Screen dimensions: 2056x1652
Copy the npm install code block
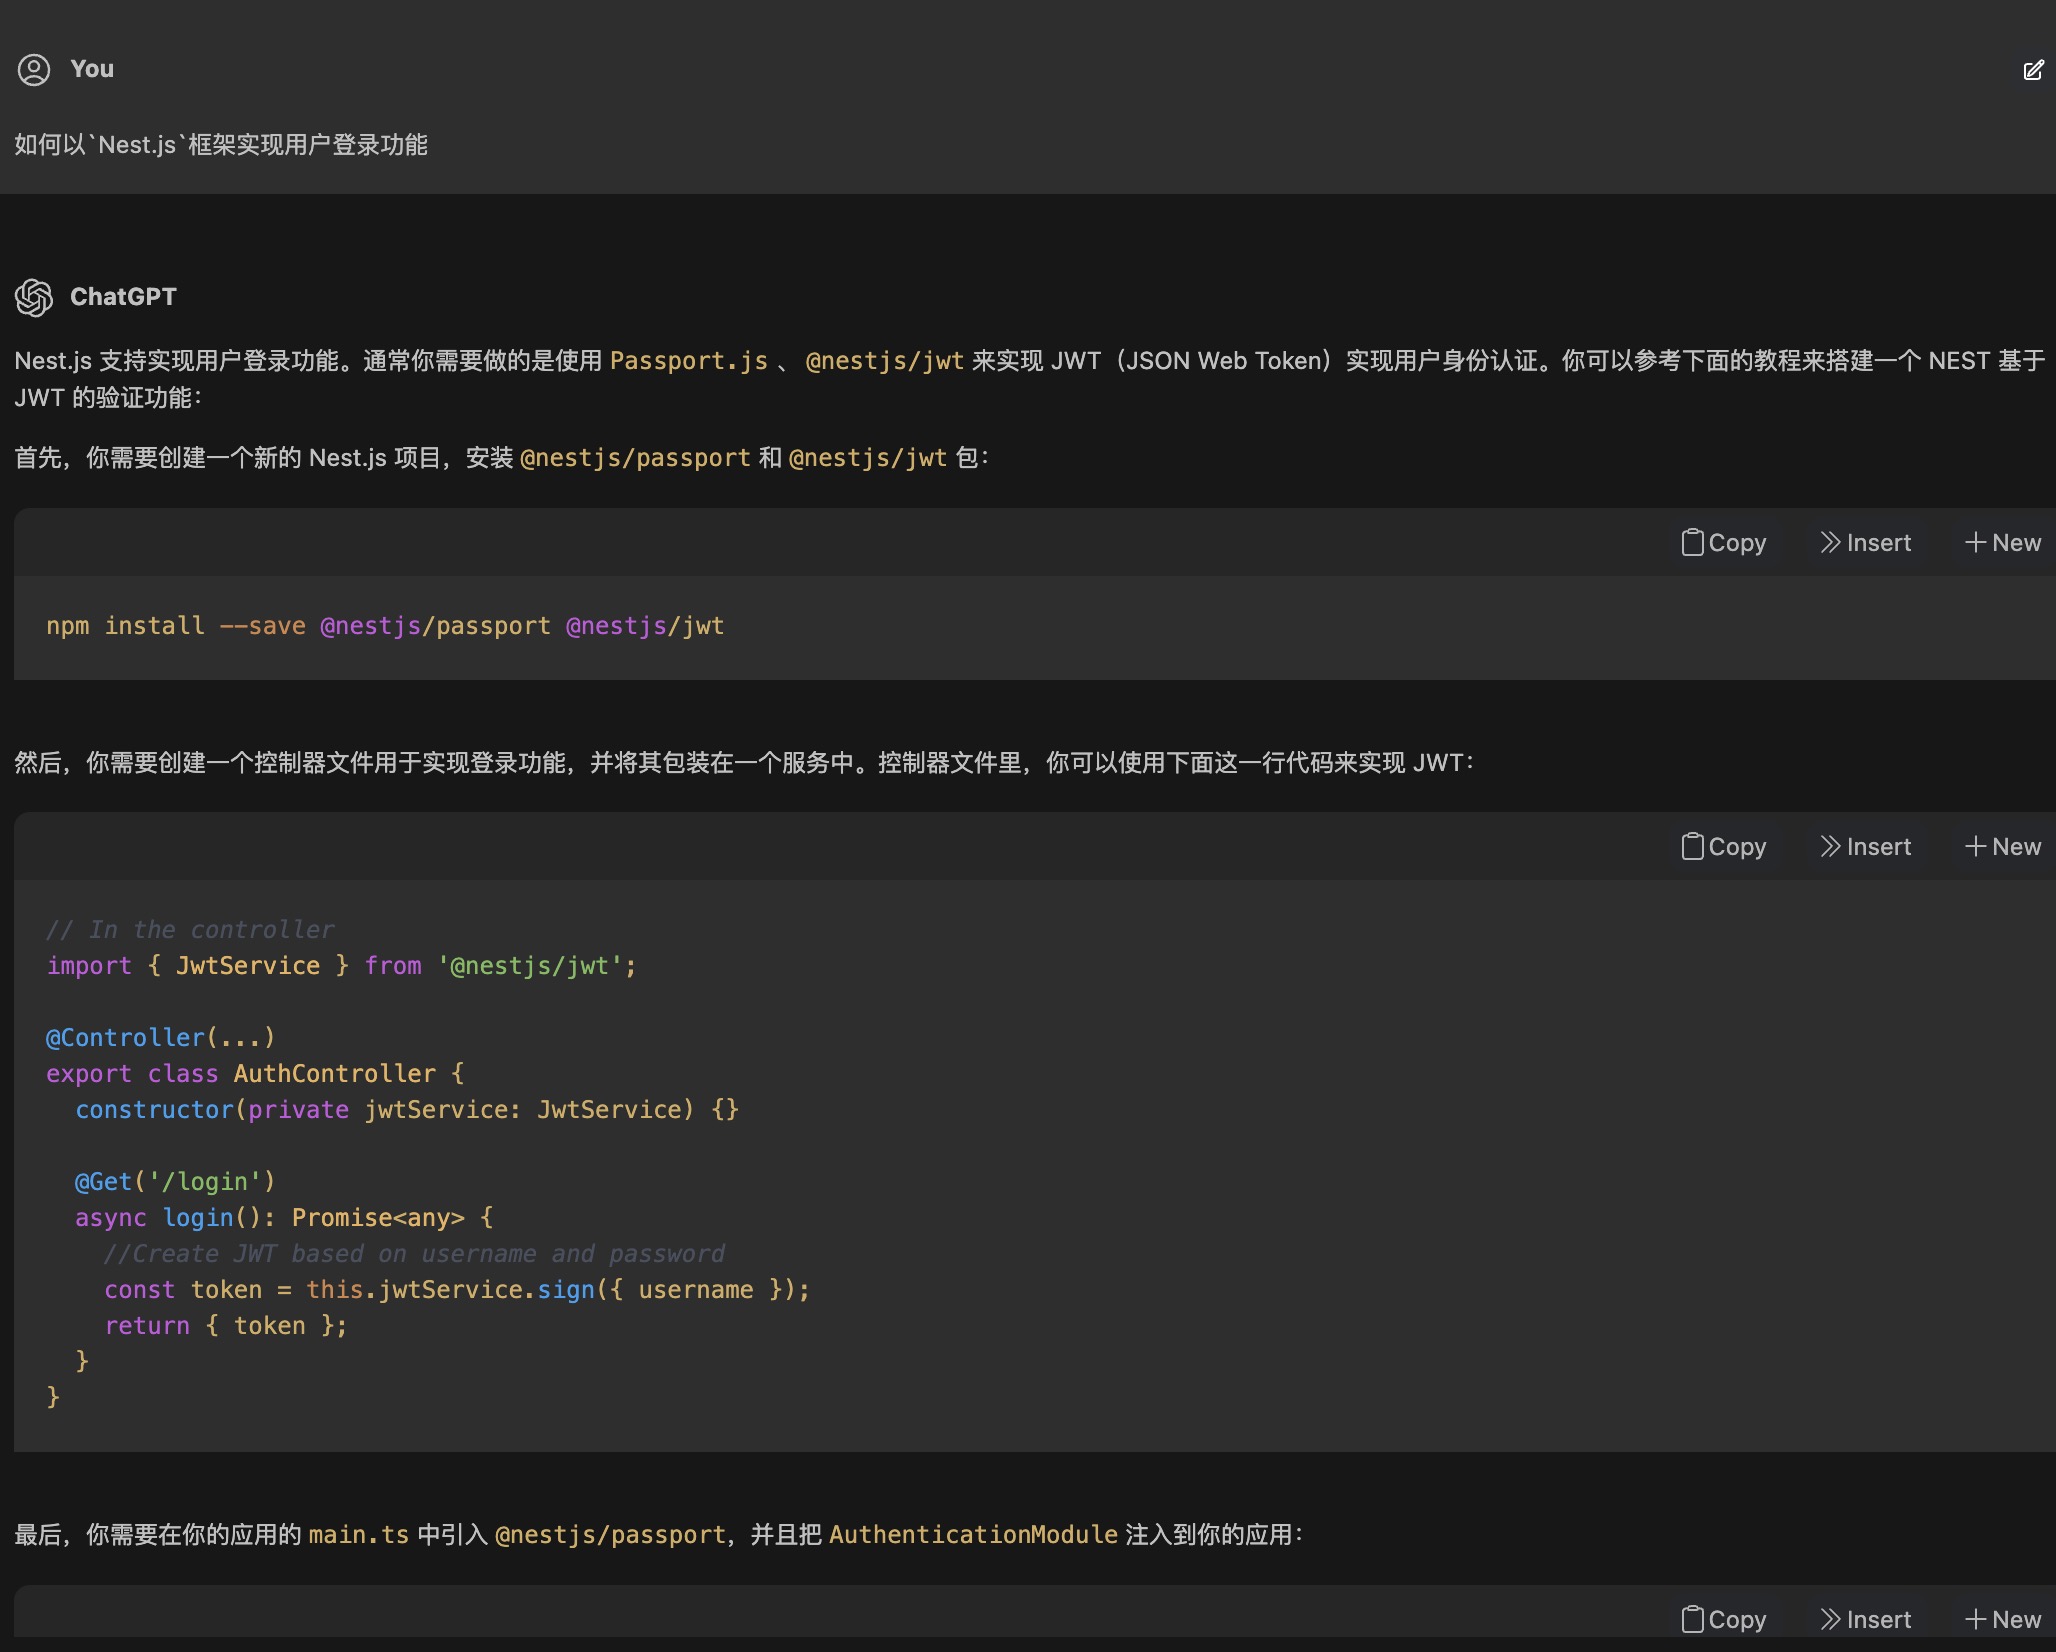click(x=1724, y=542)
